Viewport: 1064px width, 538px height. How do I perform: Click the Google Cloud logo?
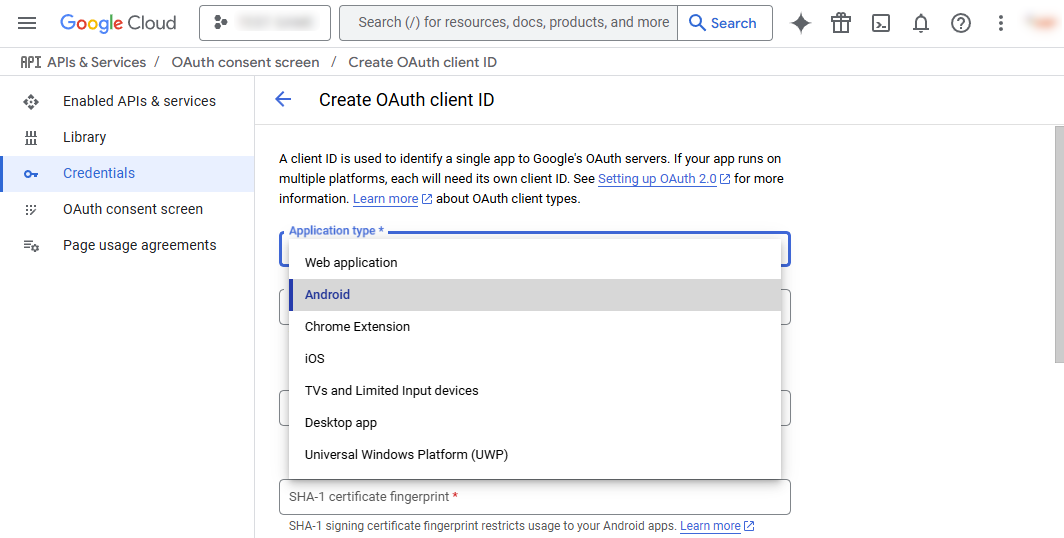pyautogui.click(x=118, y=23)
